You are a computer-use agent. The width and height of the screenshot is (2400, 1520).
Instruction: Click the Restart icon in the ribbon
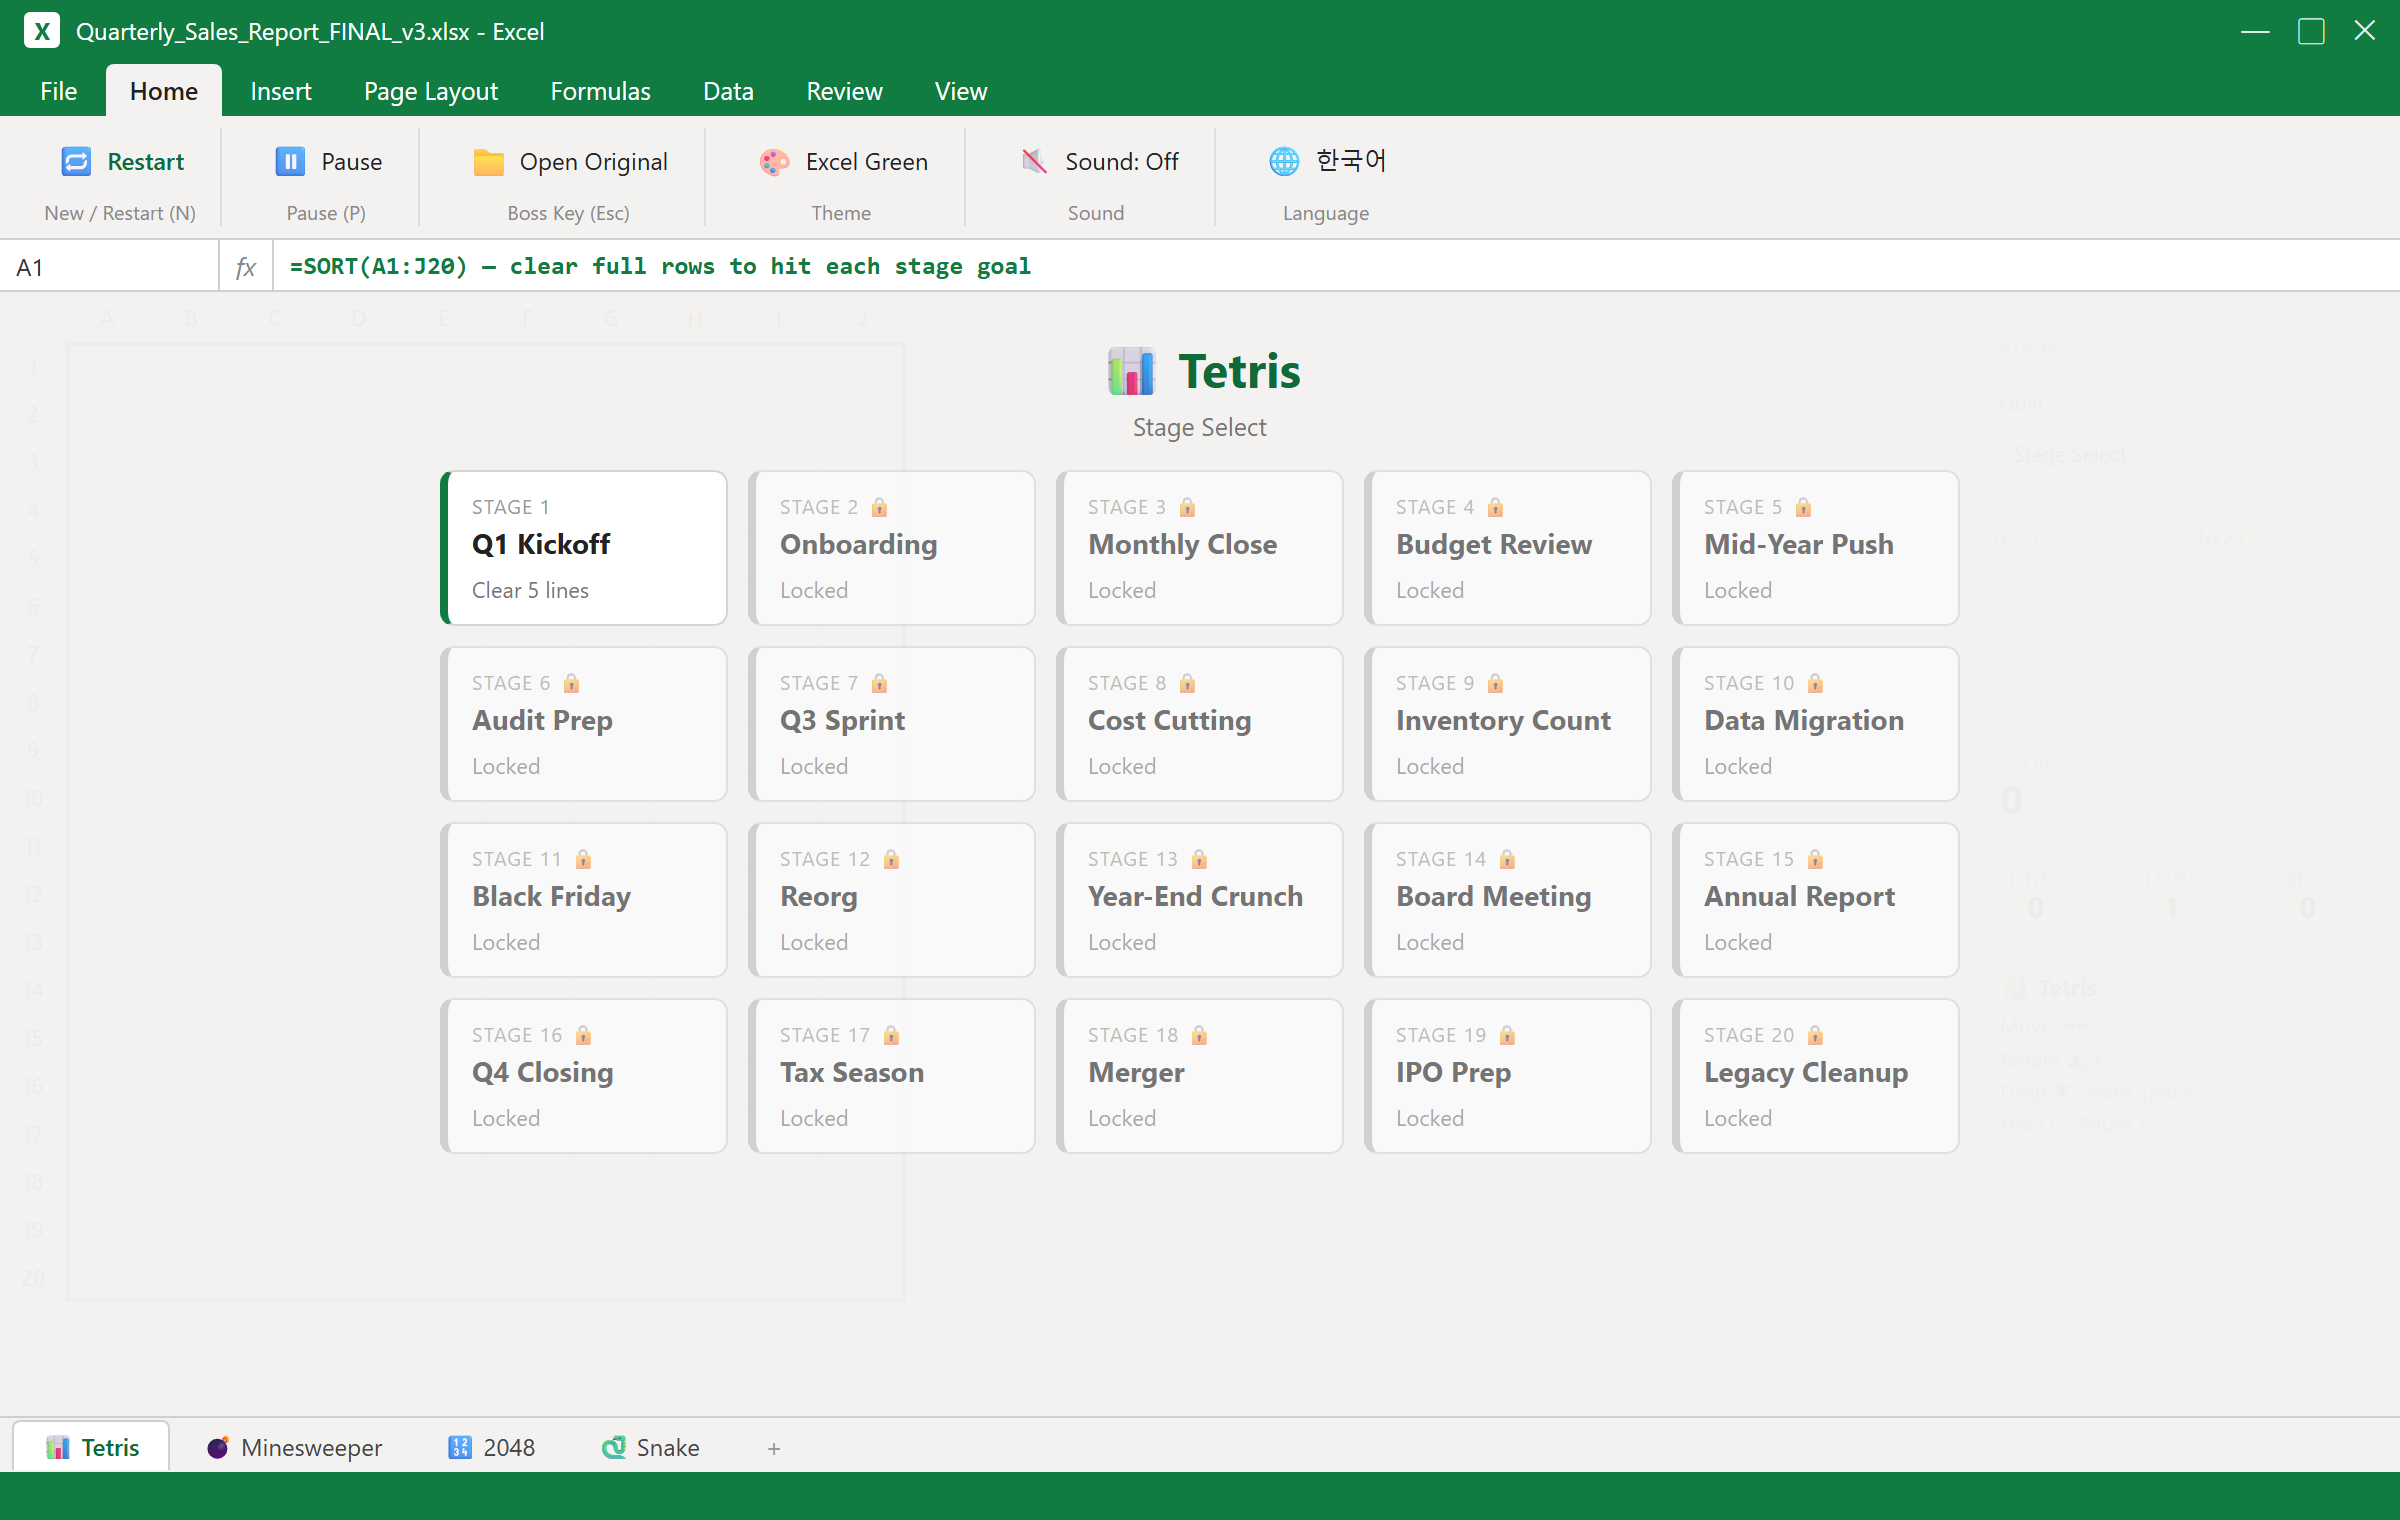[x=76, y=161]
